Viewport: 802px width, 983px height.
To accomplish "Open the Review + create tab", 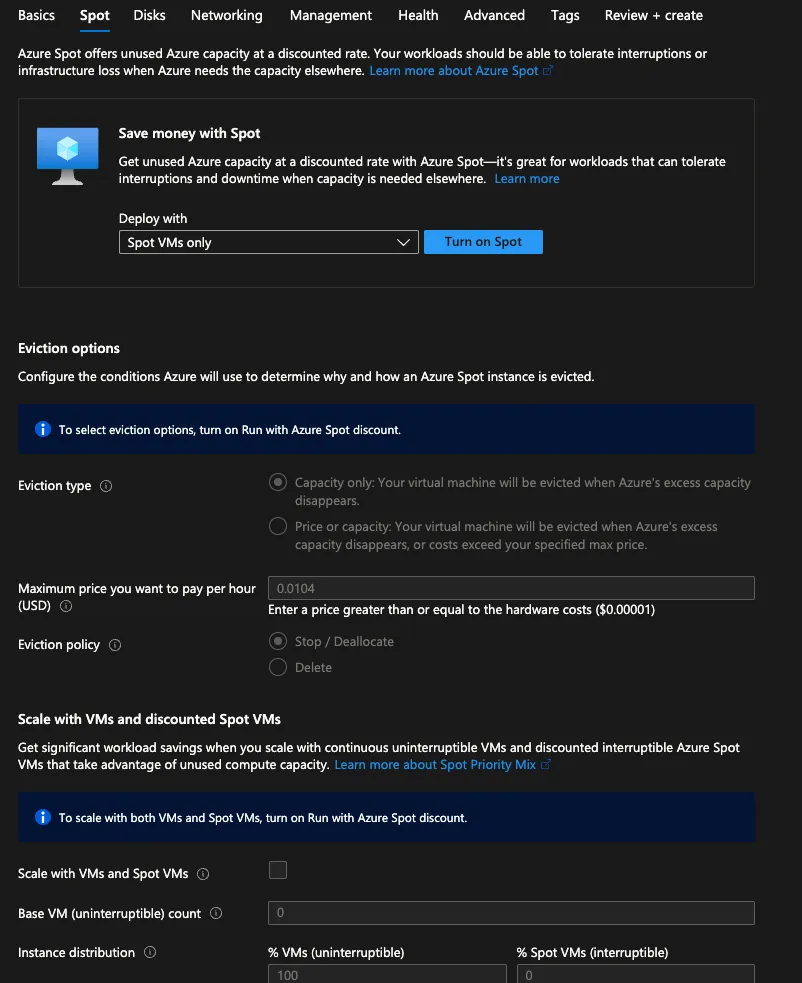I will [653, 15].
